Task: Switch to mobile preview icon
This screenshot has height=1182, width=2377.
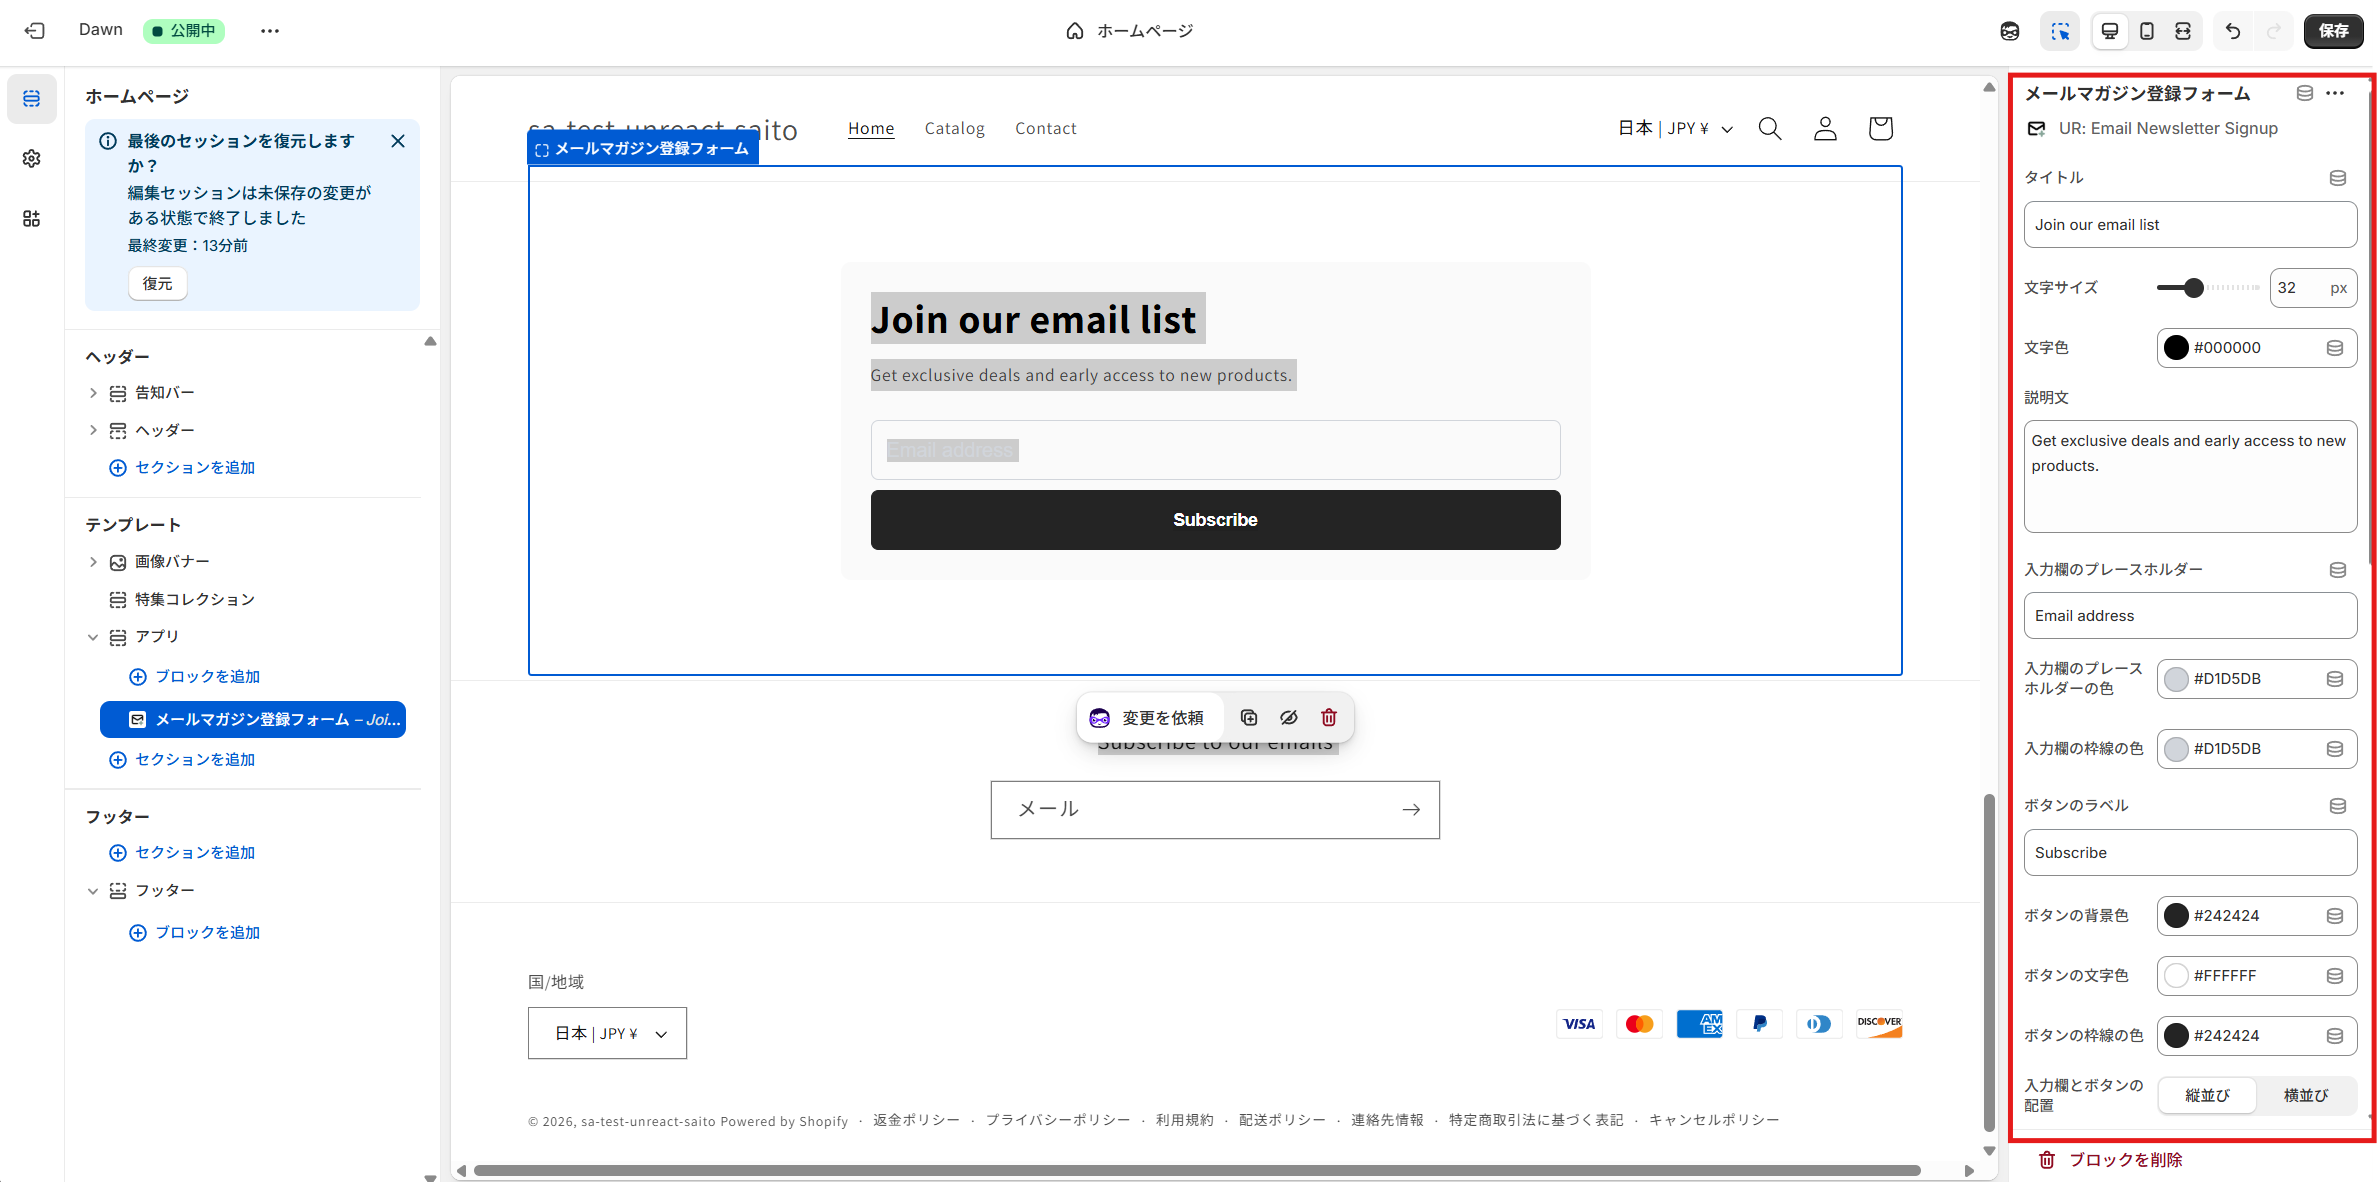Action: point(2146,31)
